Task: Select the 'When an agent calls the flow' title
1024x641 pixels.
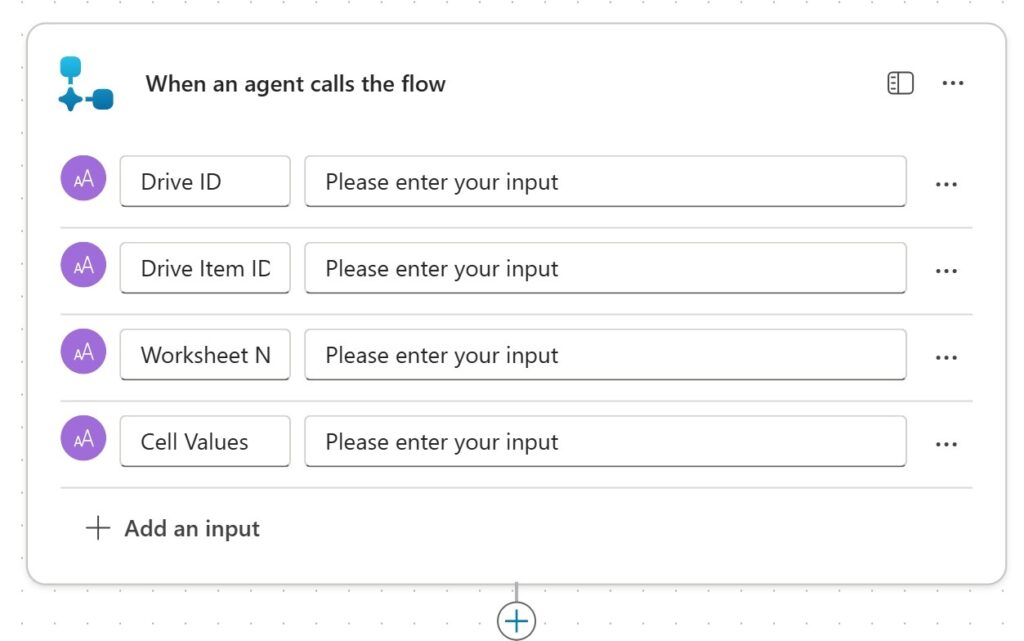Action: 295,84
